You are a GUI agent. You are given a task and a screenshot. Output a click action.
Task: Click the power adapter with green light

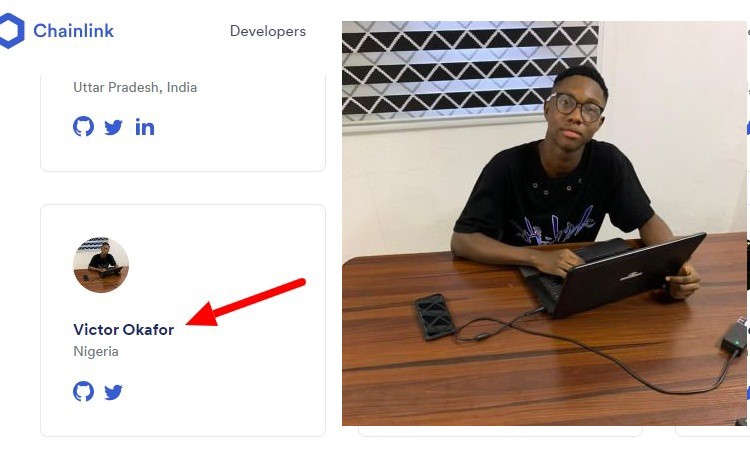tap(734, 338)
